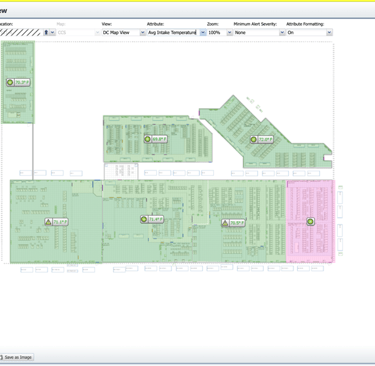Click green status icon in upper middle room
This screenshot has width=375, height=366.
pyautogui.click(x=148, y=139)
